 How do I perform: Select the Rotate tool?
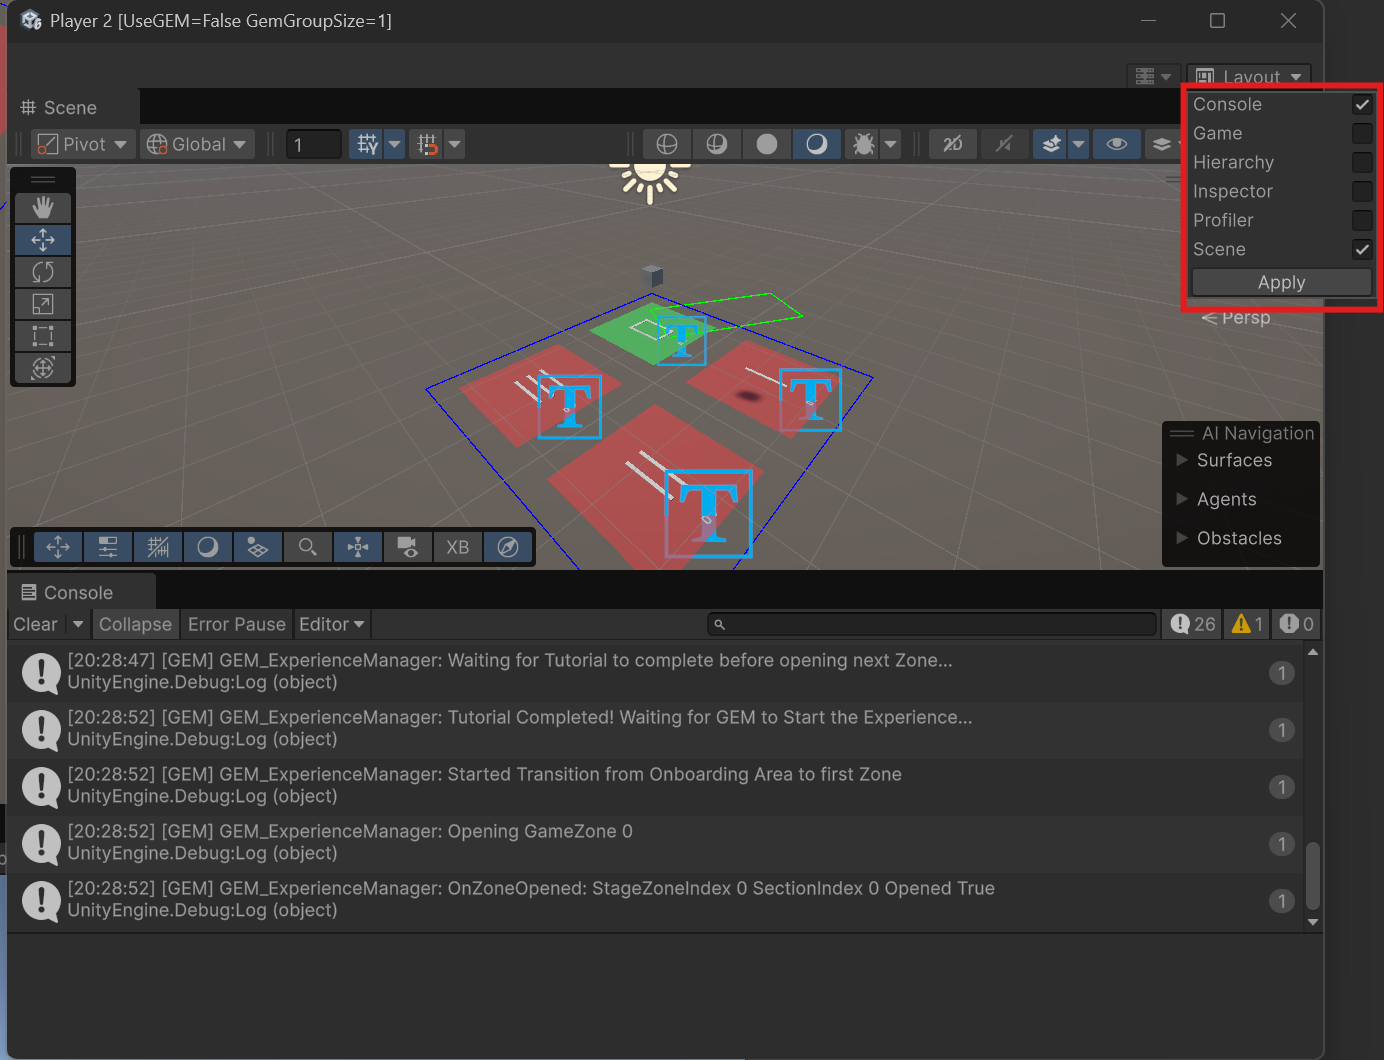pyautogui.click(x=43, y=272)
